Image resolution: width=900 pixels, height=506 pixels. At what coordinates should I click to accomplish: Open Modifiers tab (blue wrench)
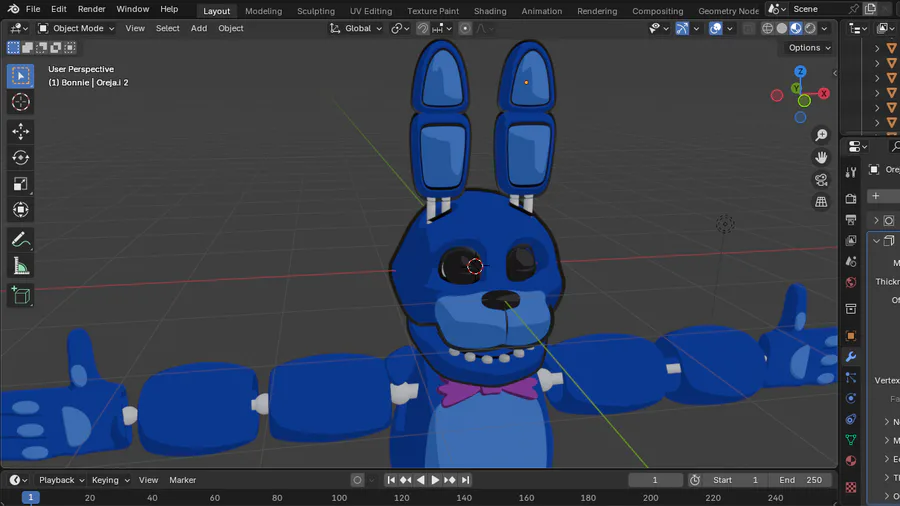(851, 357)
